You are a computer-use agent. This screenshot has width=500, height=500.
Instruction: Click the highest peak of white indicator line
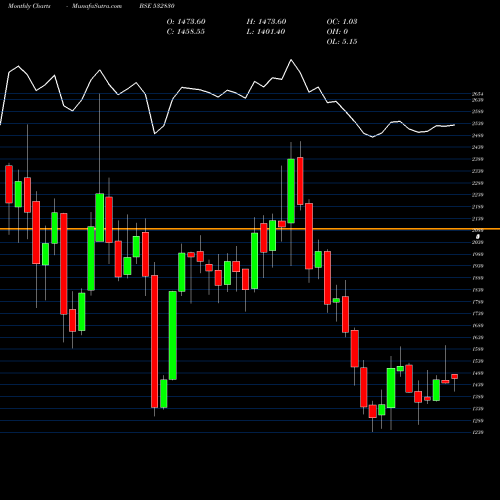[291, 60]
